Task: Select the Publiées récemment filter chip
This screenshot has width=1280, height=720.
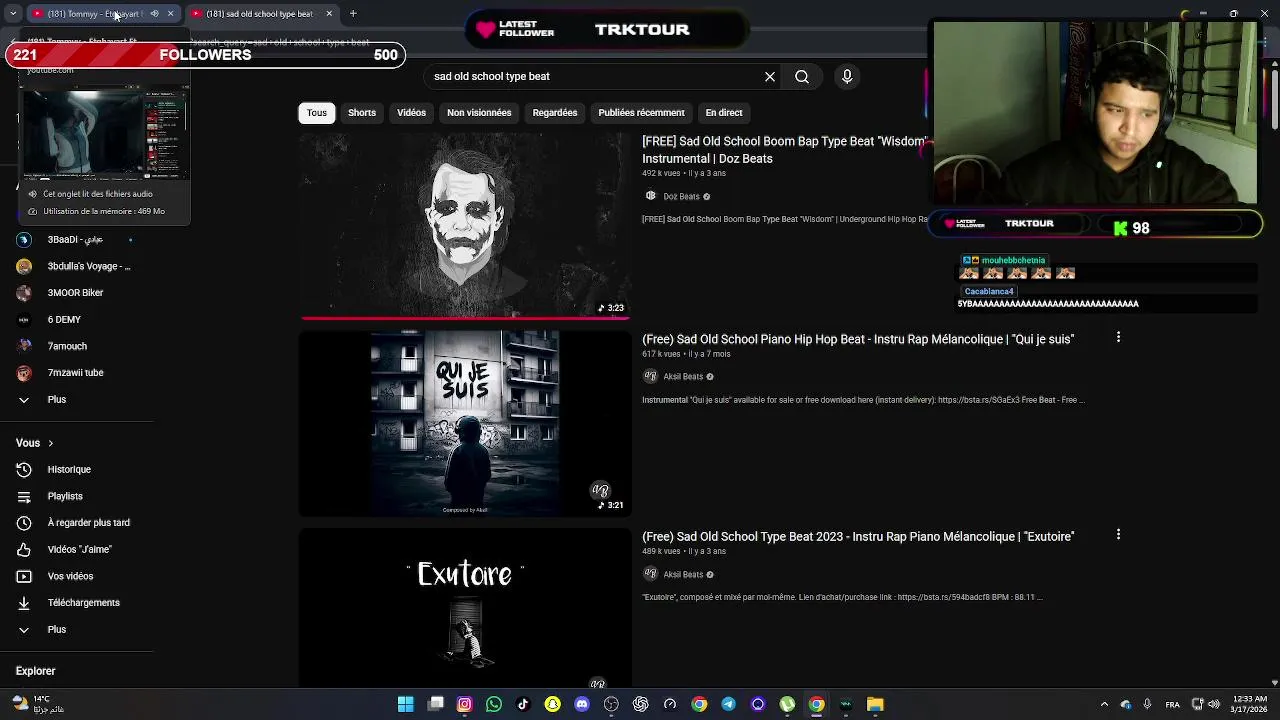Action: tap(641, 113)
